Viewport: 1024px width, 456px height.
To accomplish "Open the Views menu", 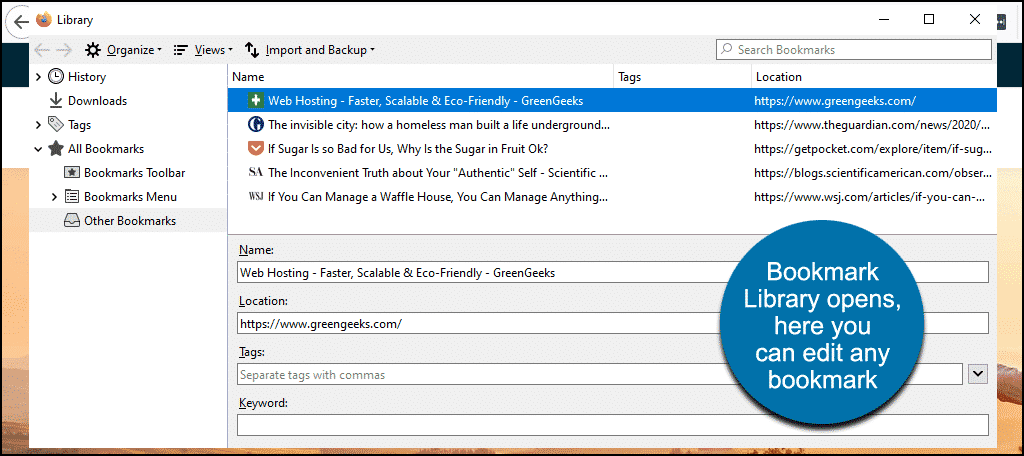I will (203, 50).
